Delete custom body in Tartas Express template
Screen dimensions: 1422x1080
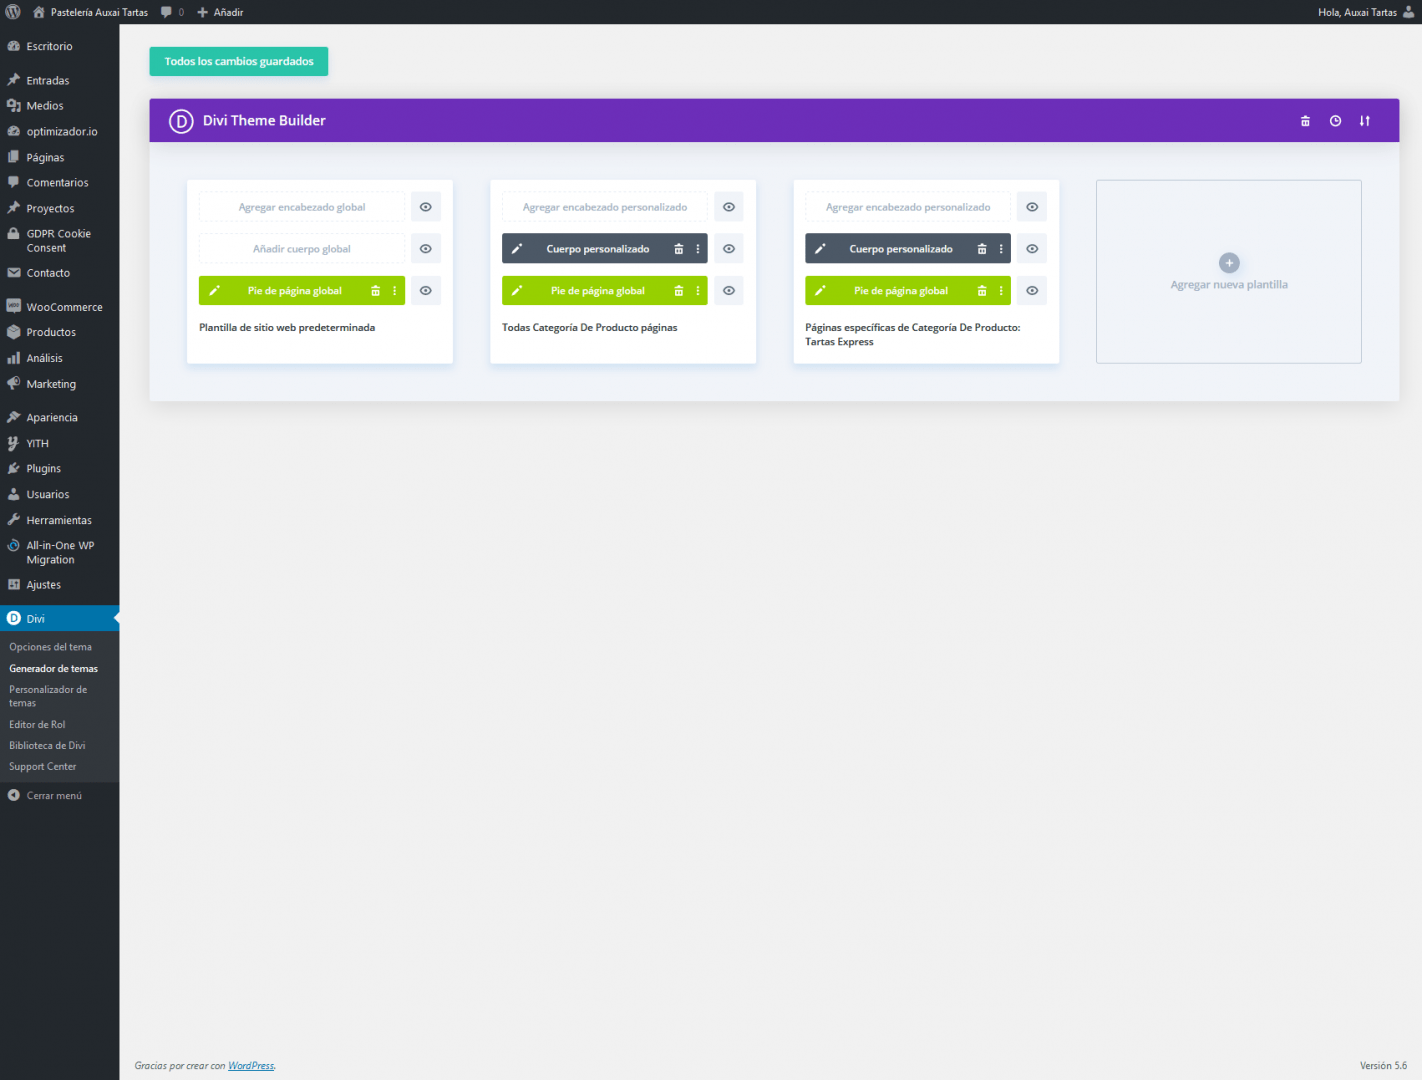click(981, 249)
